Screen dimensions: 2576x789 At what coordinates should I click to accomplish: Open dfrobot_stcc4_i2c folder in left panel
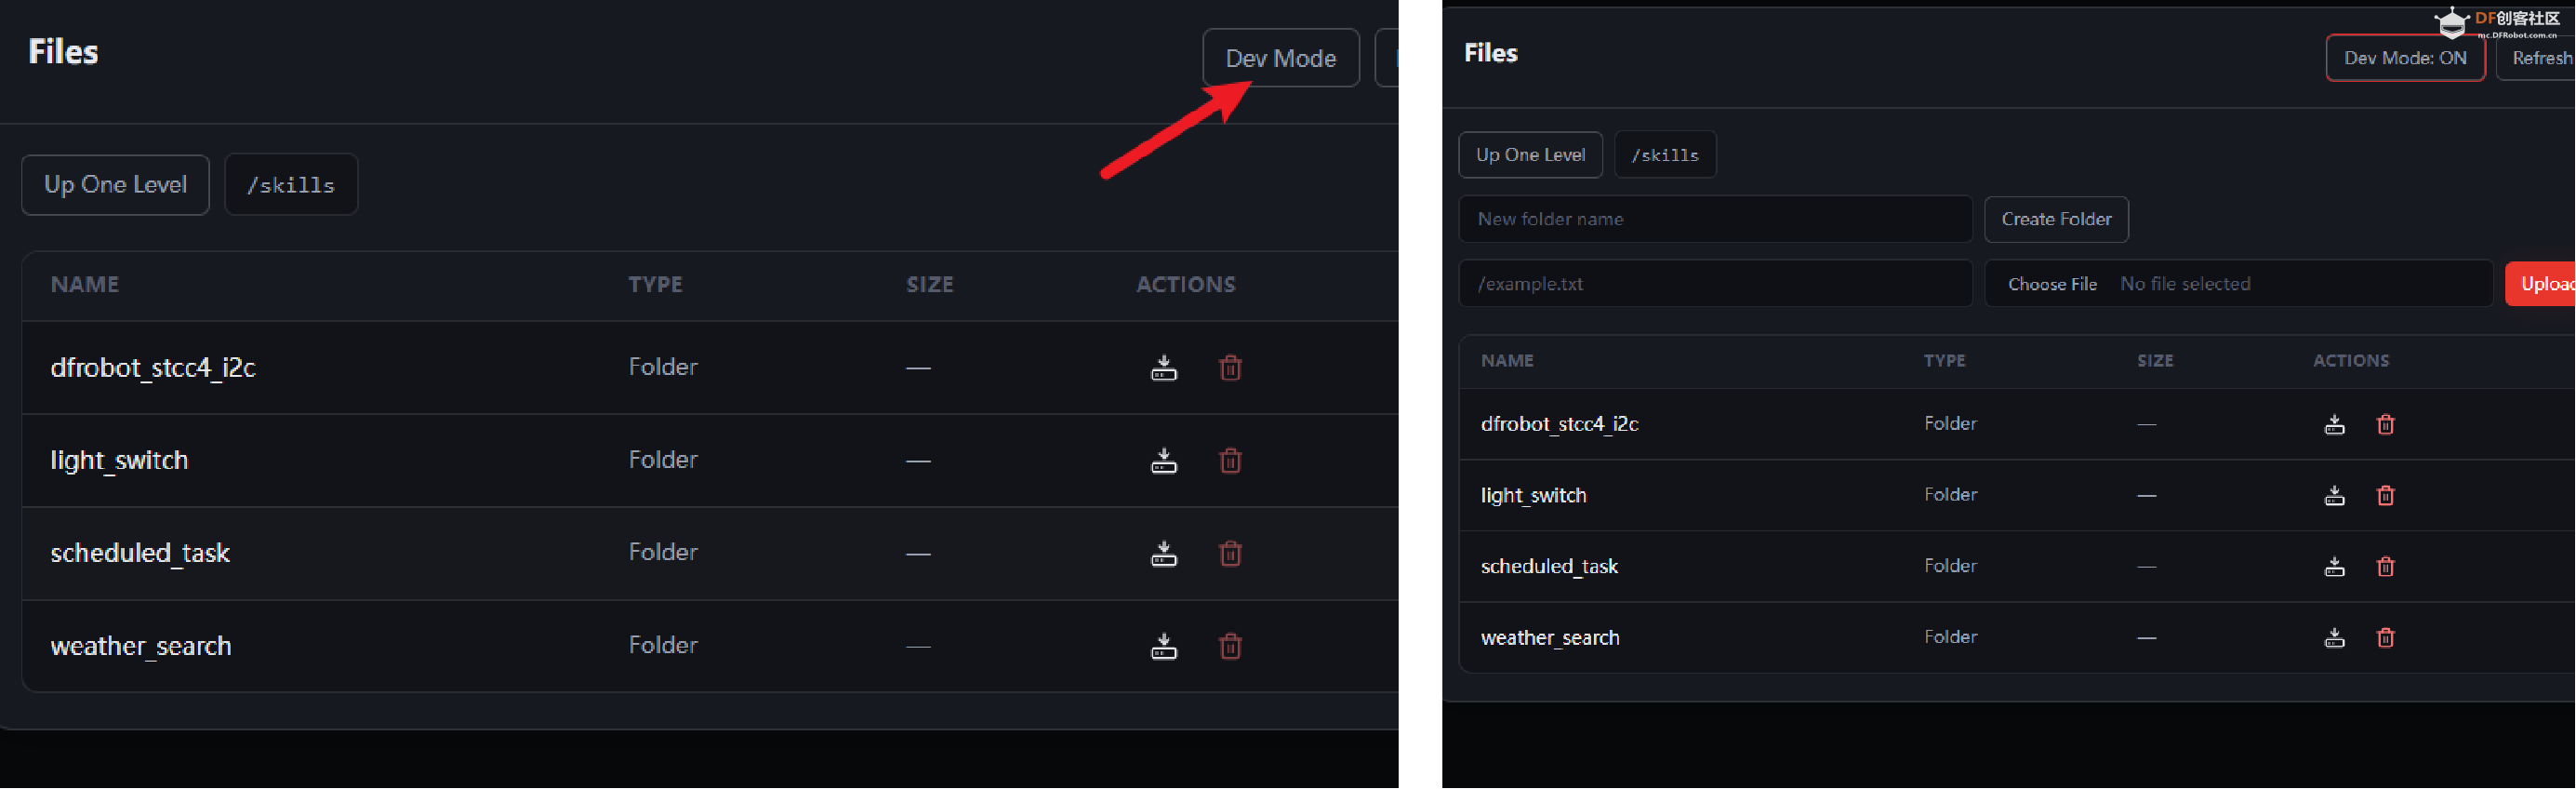pyautogui.click(x=153, y=368)
